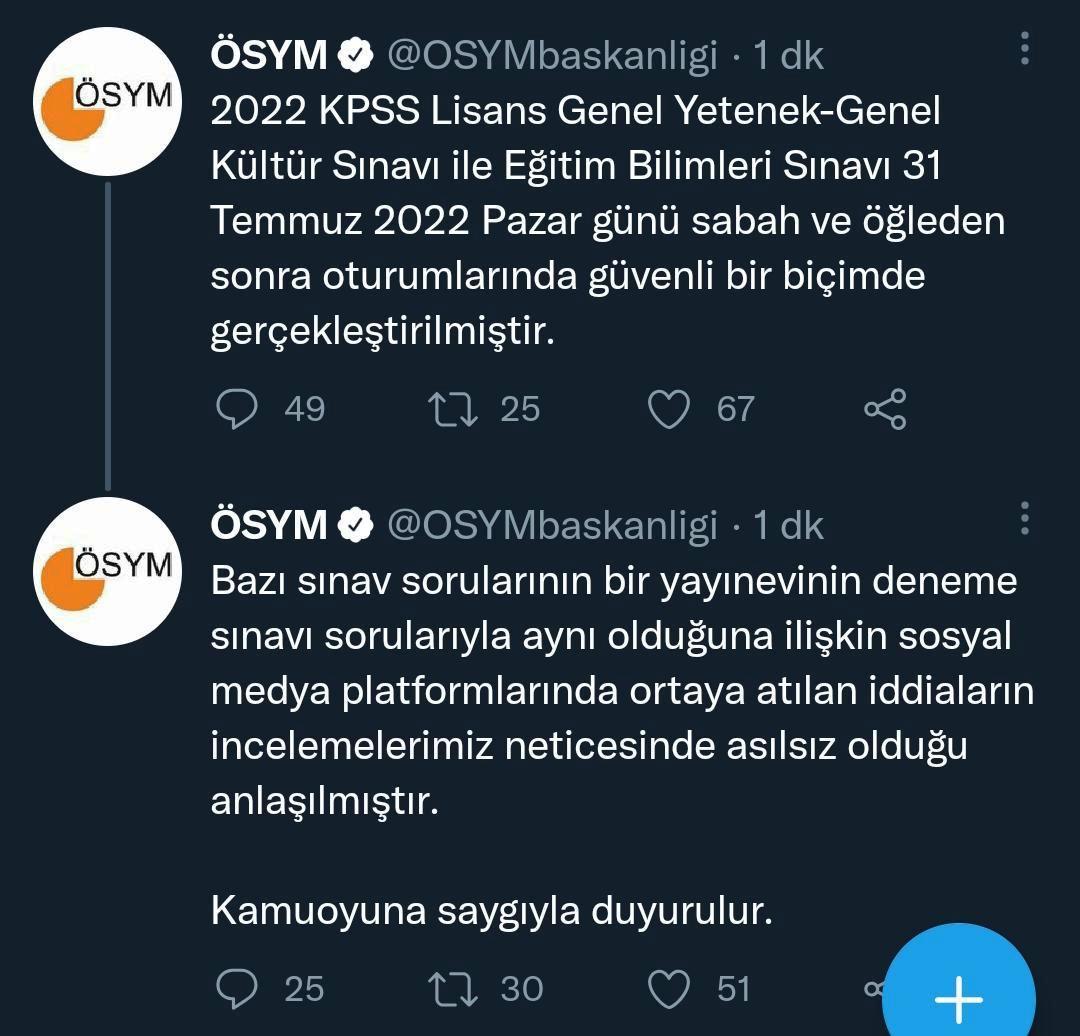Open @OSYMbaskanligi handle on second tweet

coord(552,526)
